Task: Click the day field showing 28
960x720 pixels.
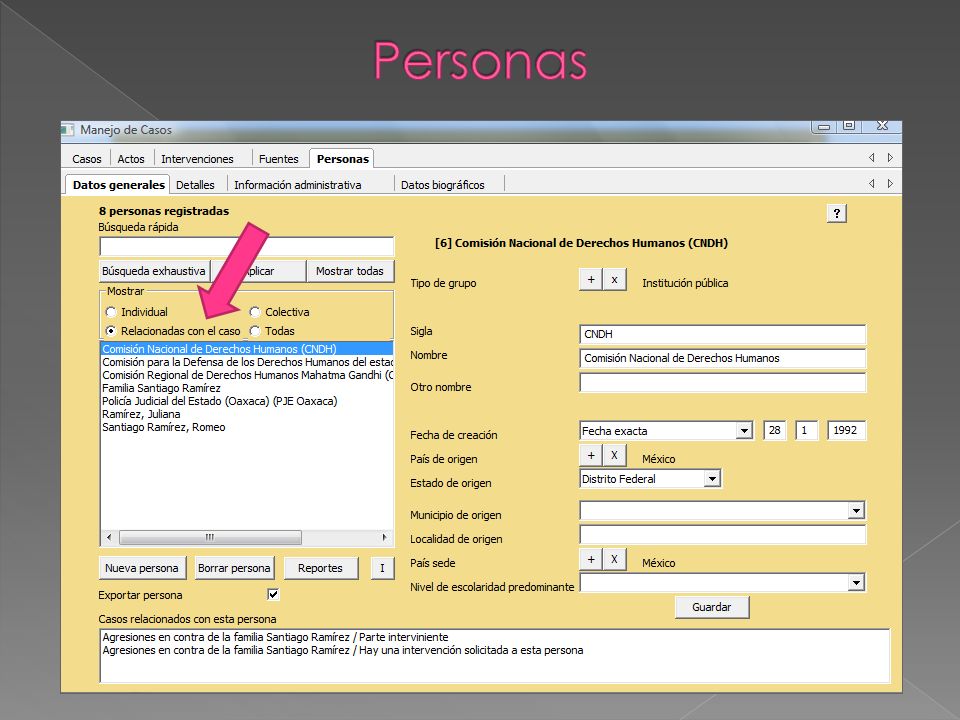Action: click(775, 430)
